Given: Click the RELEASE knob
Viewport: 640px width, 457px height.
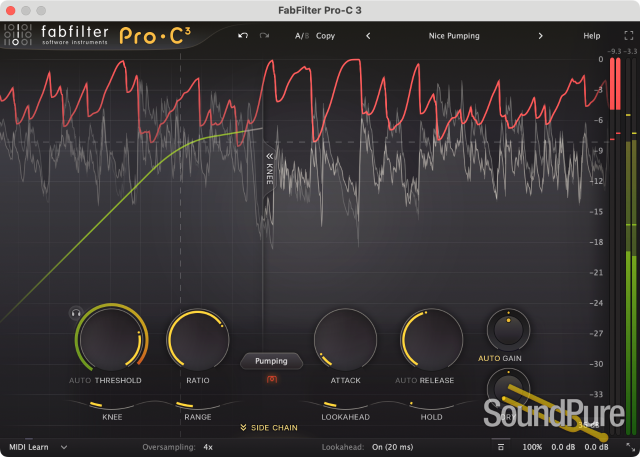Looking at the screenshot, I should [x=431, y=339].
